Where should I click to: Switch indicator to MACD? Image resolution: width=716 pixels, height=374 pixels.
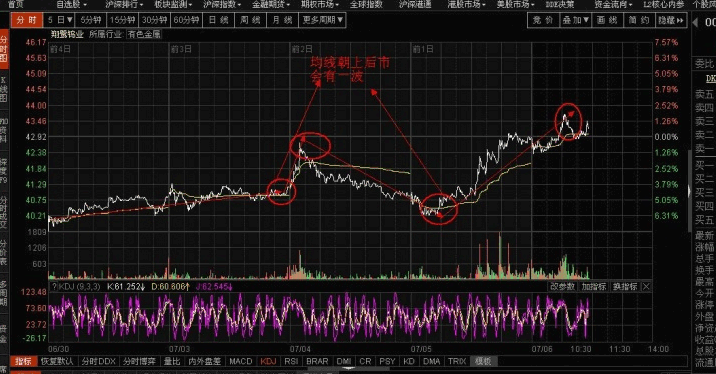tap(241, 361)
